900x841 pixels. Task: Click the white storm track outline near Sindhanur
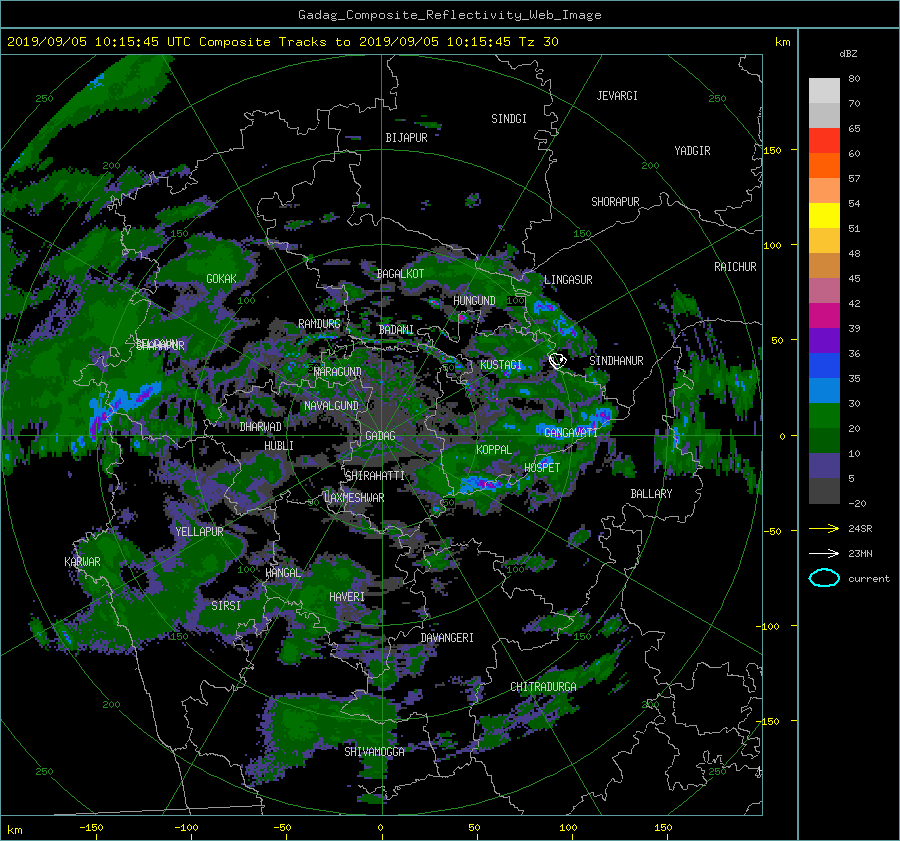pos(557,361)
